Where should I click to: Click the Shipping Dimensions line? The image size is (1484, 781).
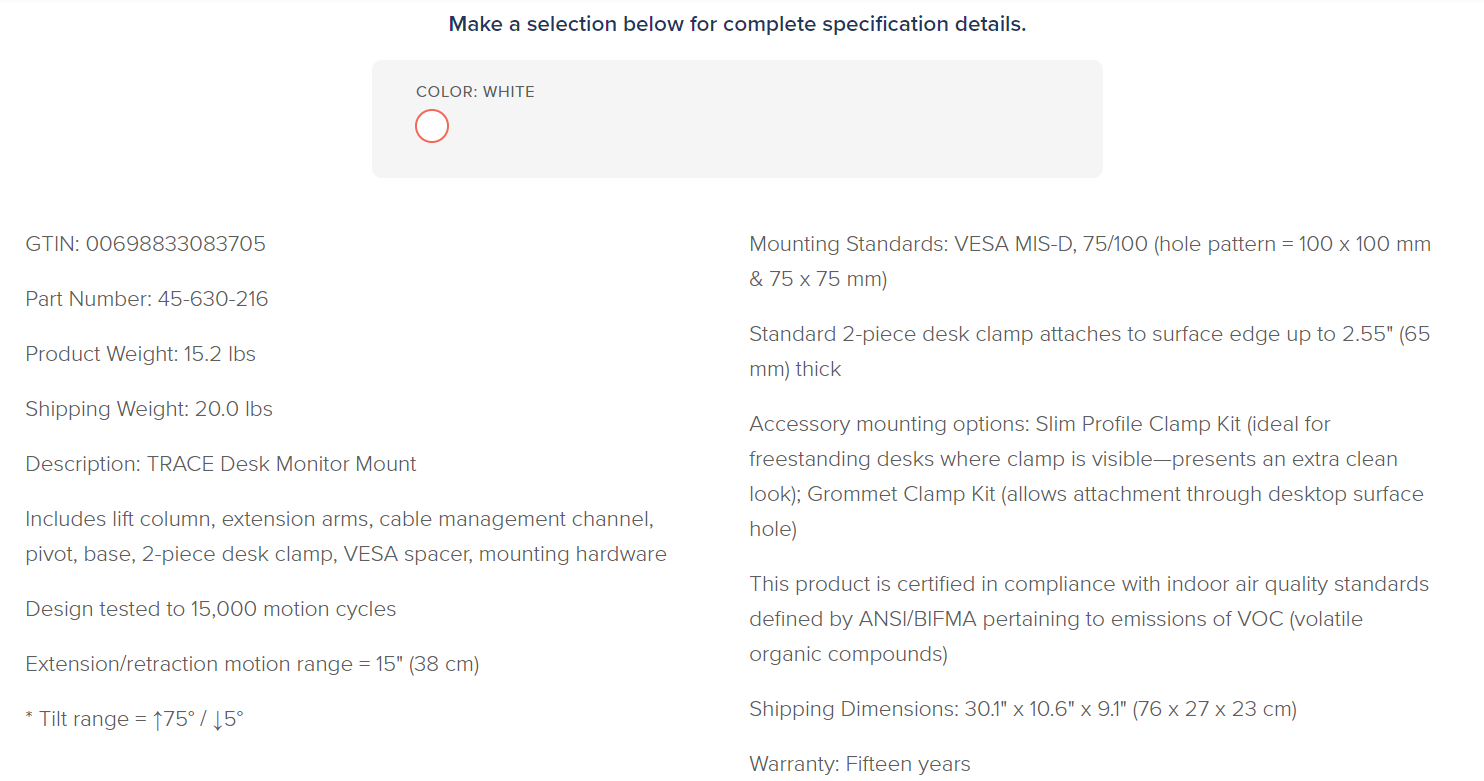pos(1023,709)
